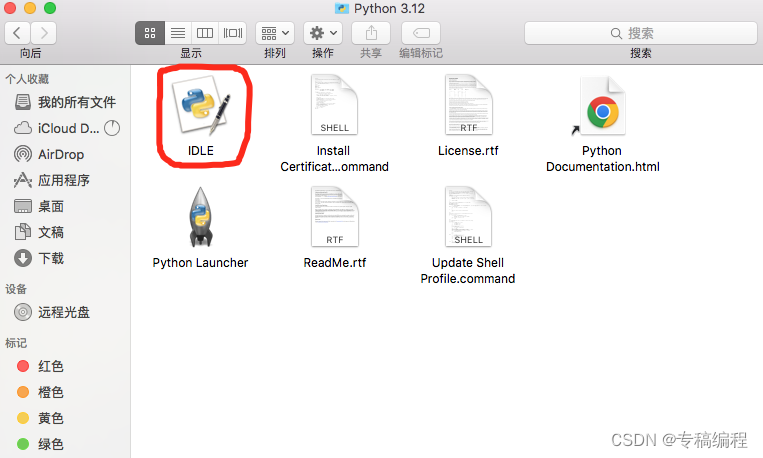Click the IDLE file name label
The image size is (763, 458).
(201, 151)
